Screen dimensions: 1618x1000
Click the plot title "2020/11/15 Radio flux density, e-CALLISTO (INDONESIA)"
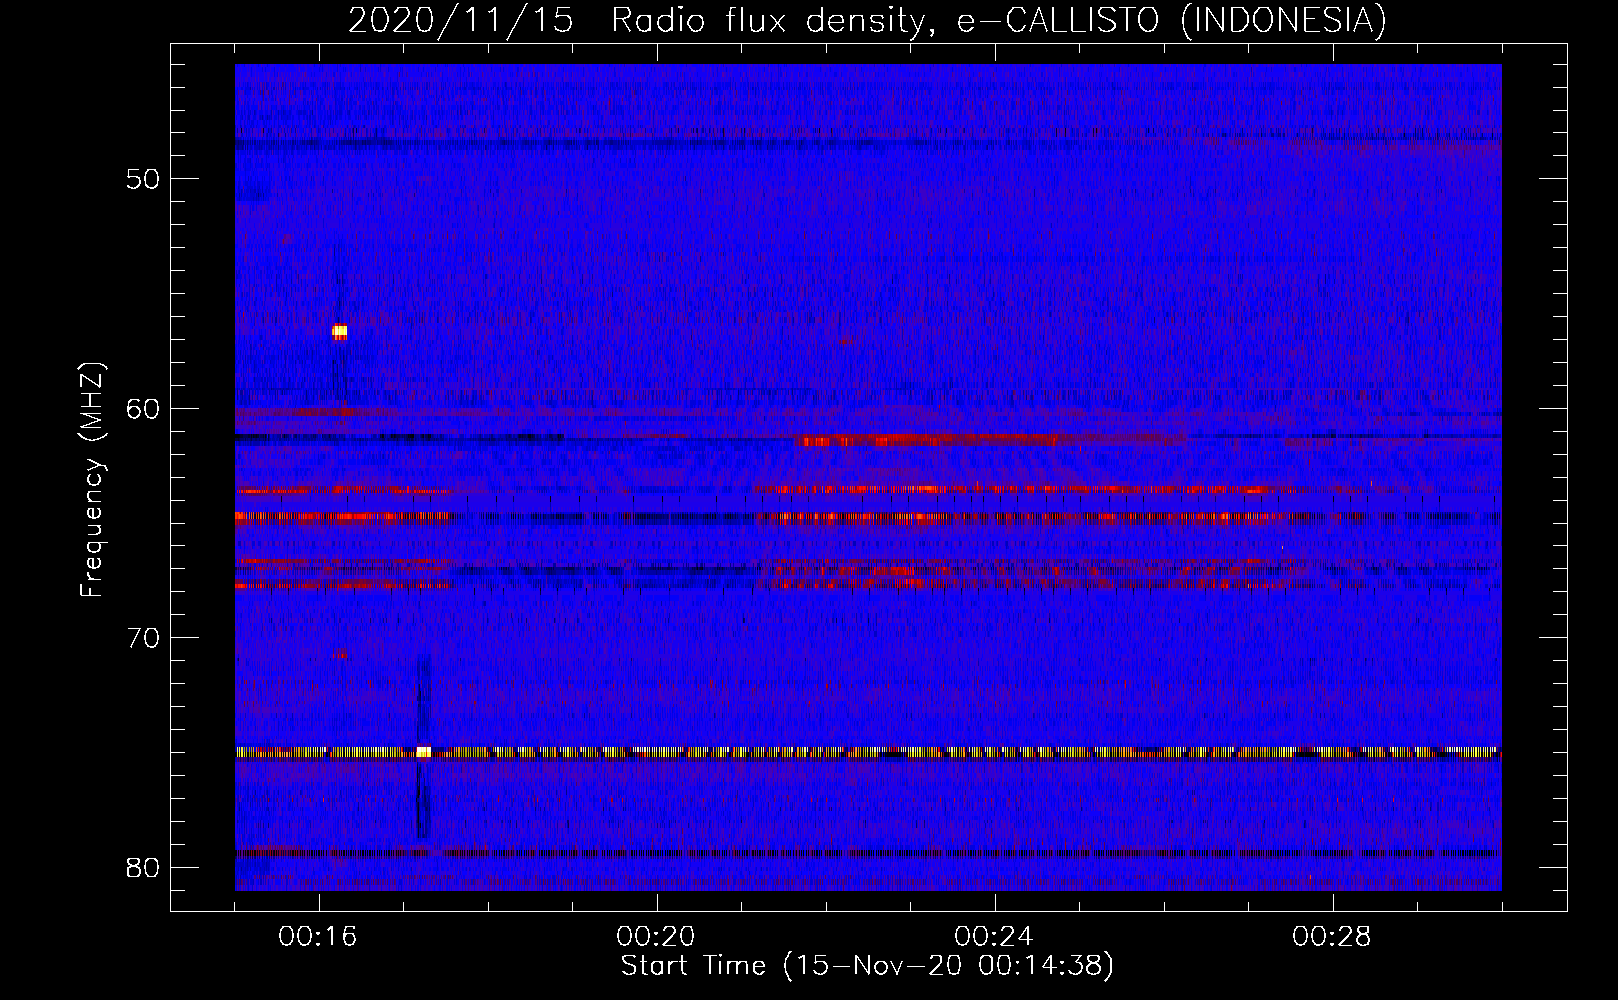click(867, 20)
